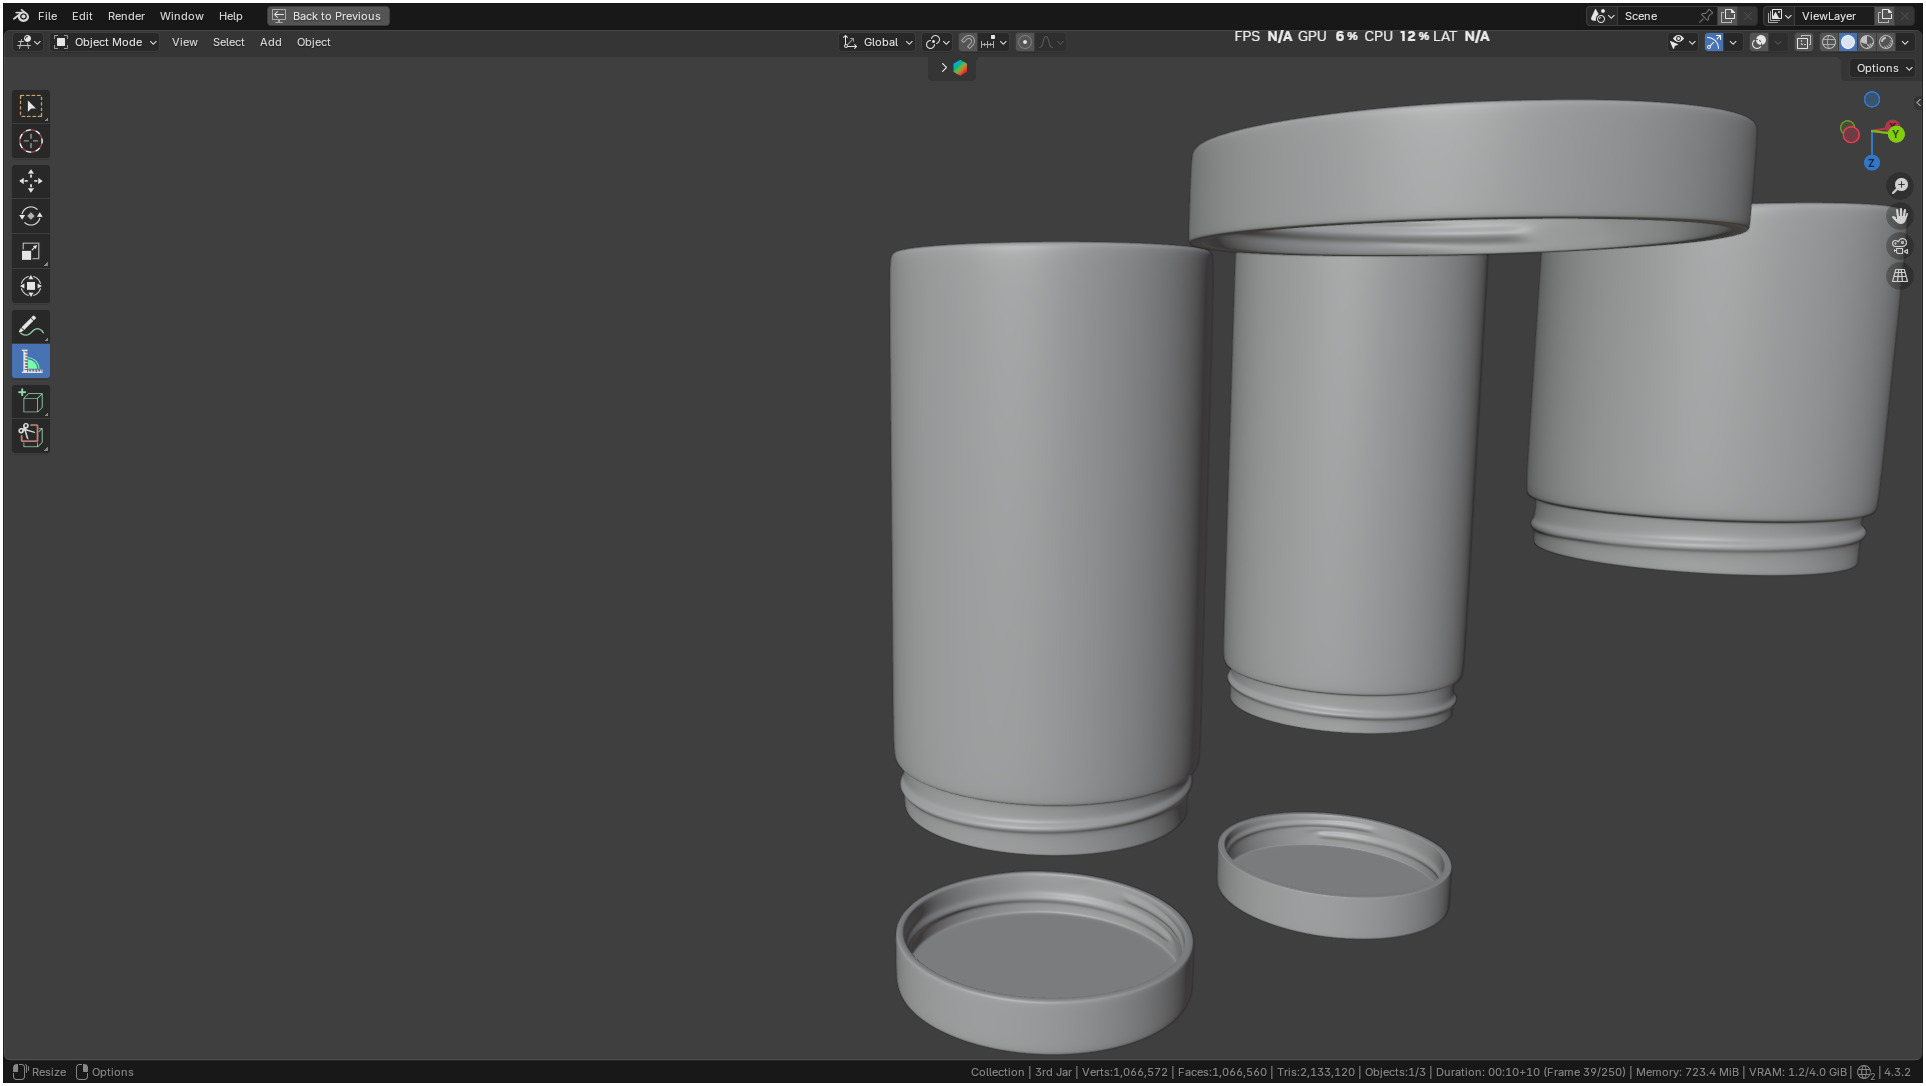
Task: Toggle X-ray mode
Action: 1803,42
